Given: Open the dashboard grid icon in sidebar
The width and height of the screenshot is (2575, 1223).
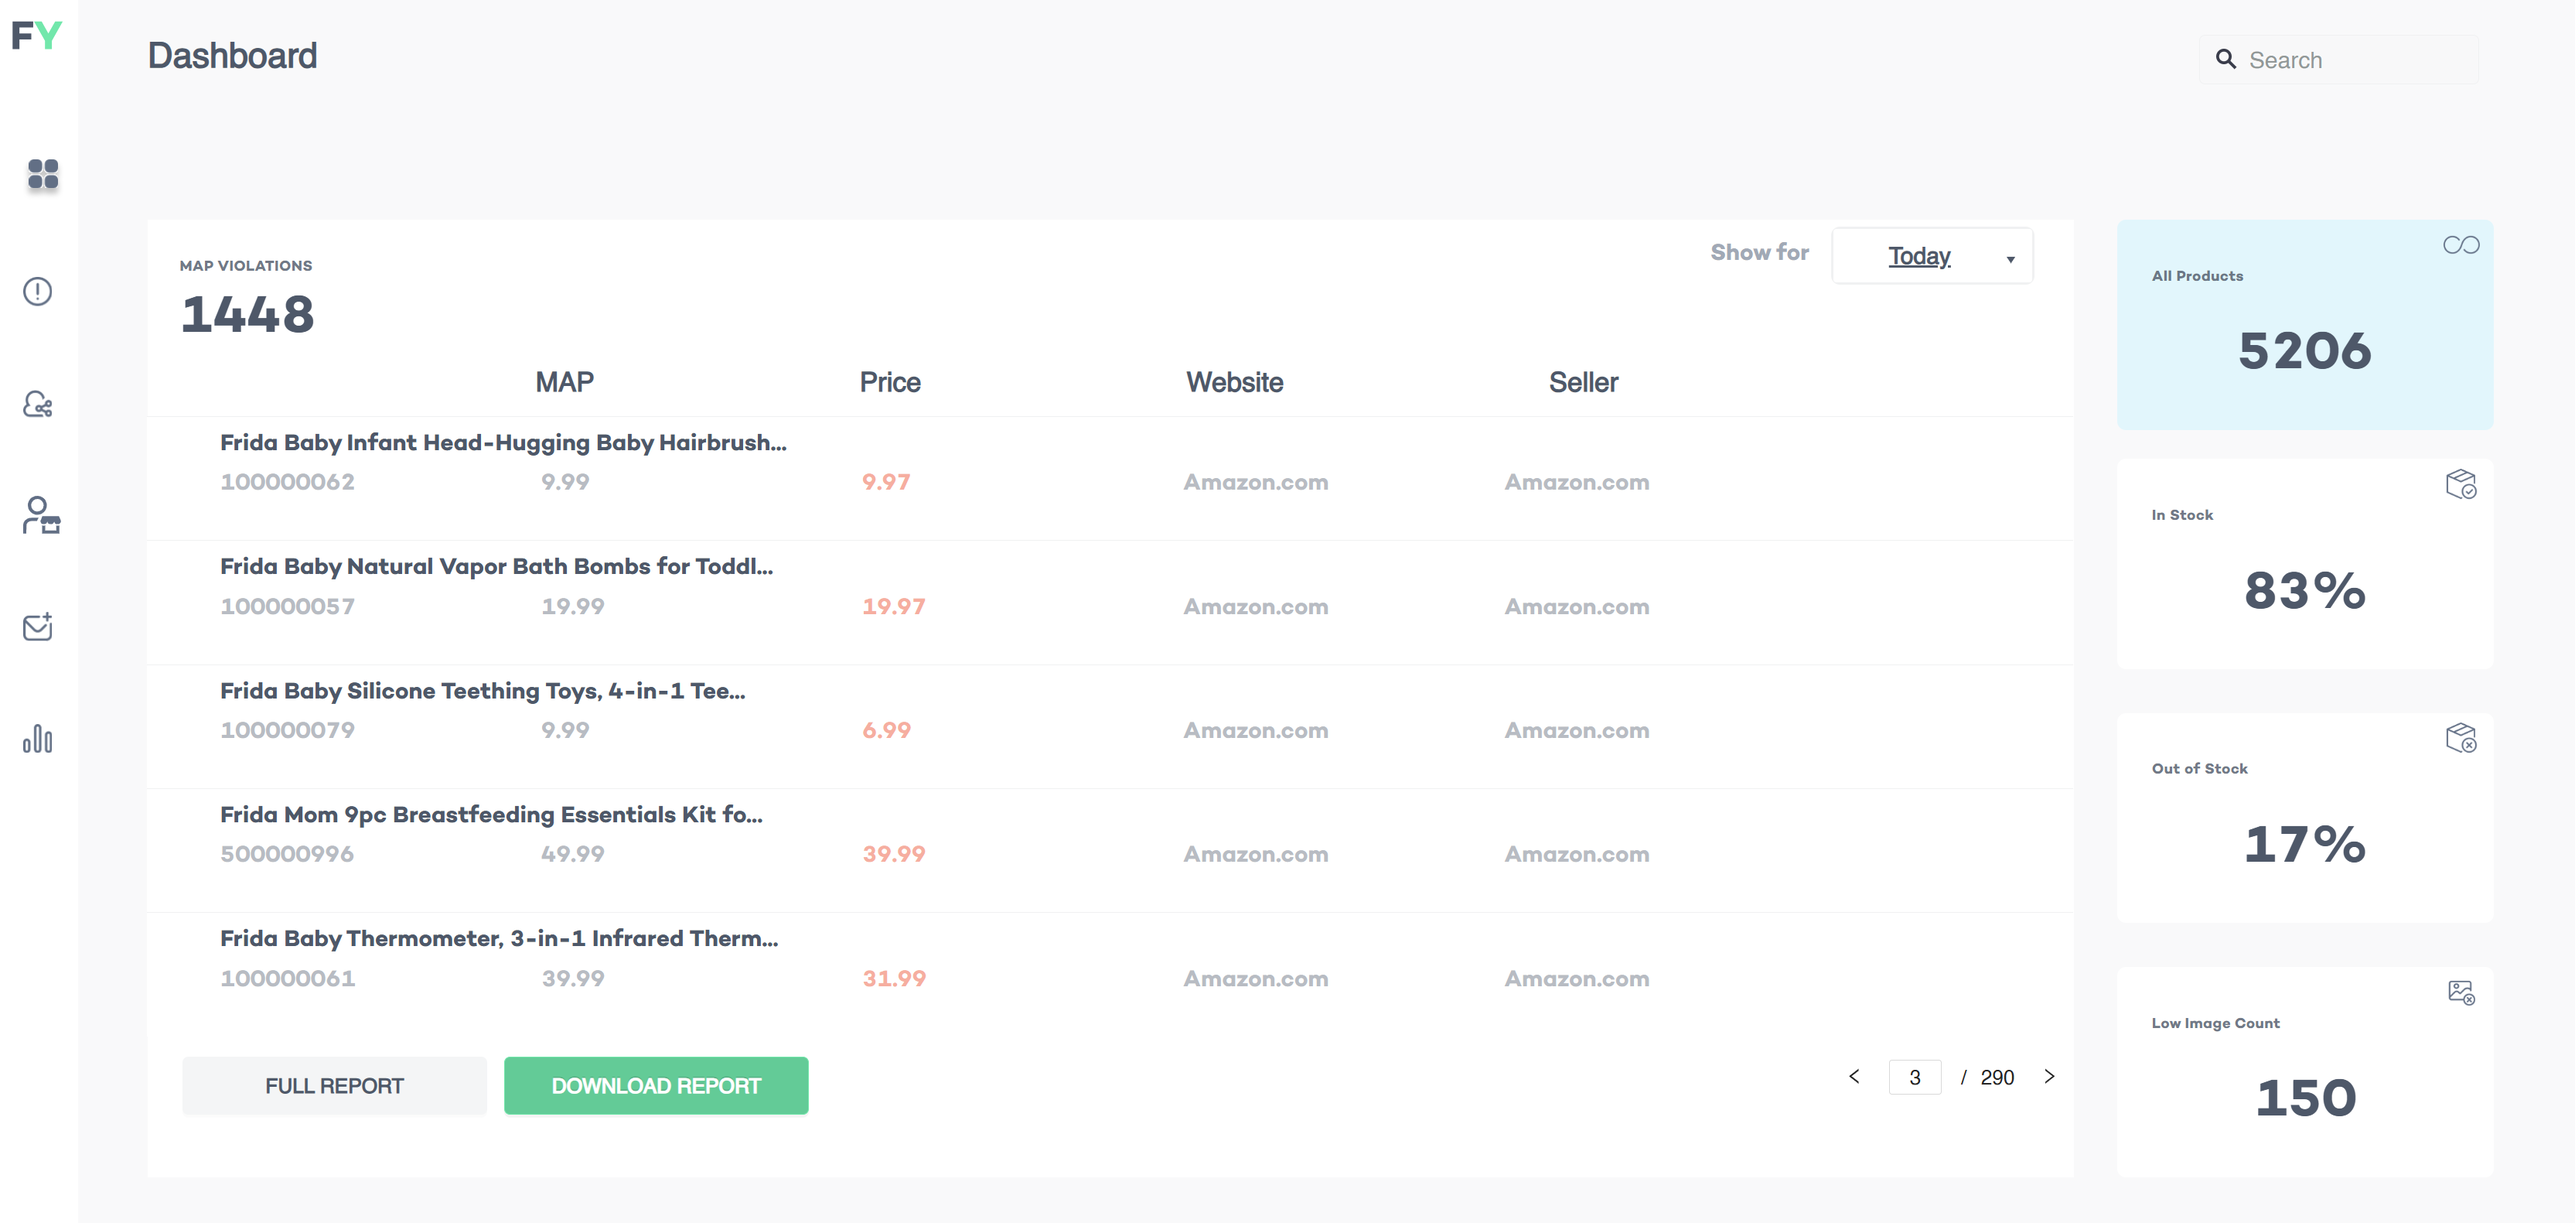Looking at the screenshot, I should (43, 174).
